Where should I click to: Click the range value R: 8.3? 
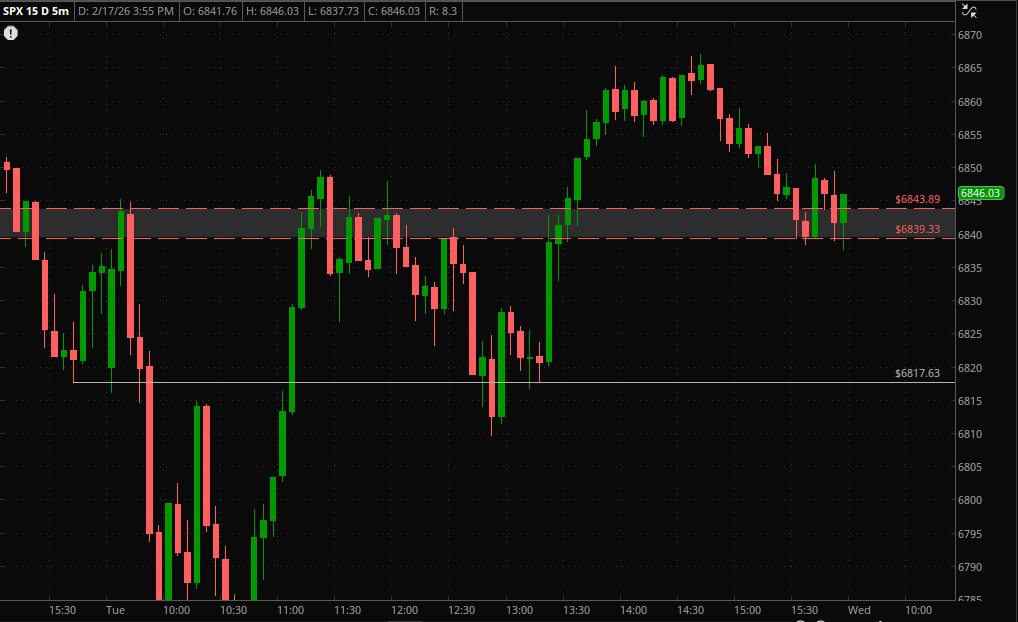(443, 11)
